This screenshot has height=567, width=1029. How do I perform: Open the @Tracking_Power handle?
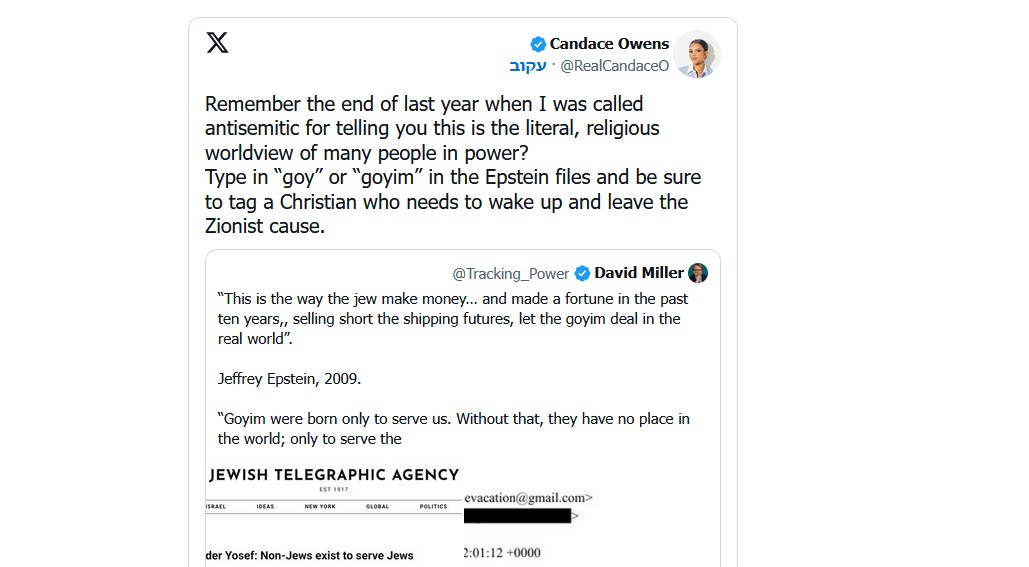coord(510,274)
